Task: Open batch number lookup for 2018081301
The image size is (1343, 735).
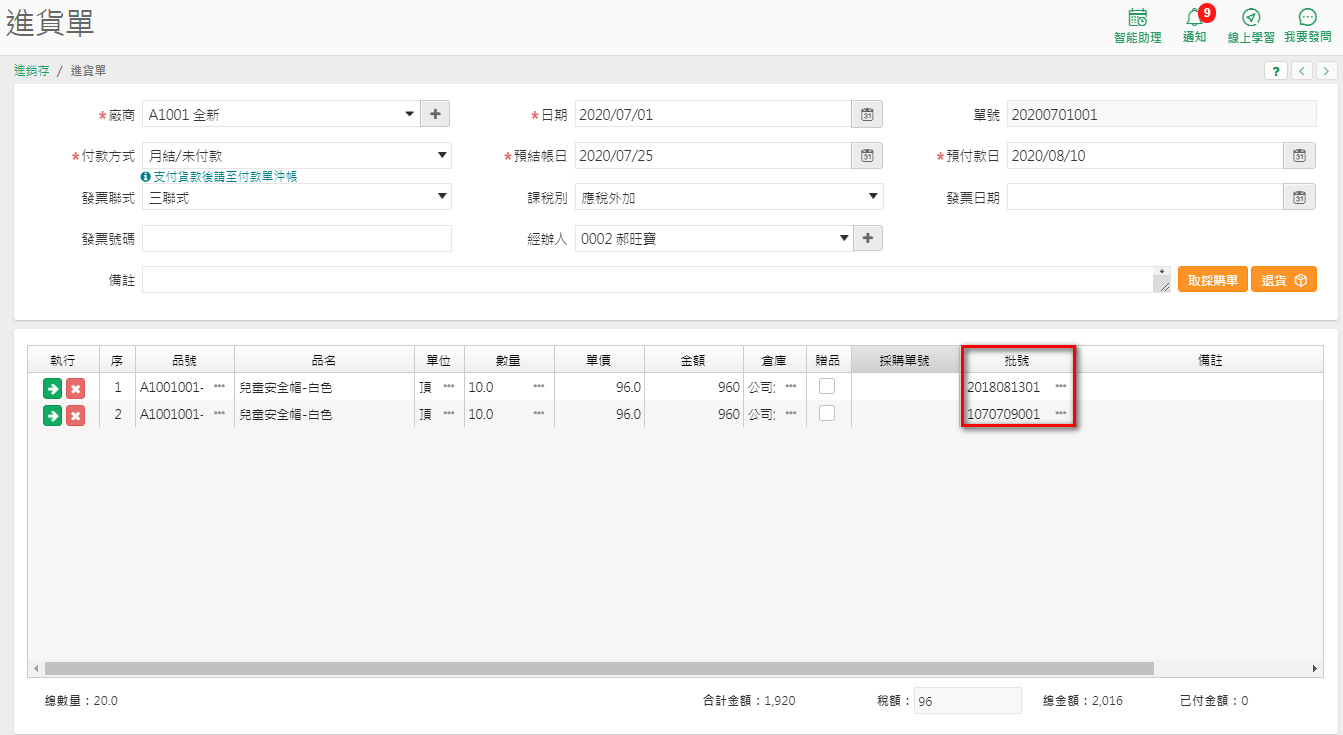Action: tap(1060, 386)
